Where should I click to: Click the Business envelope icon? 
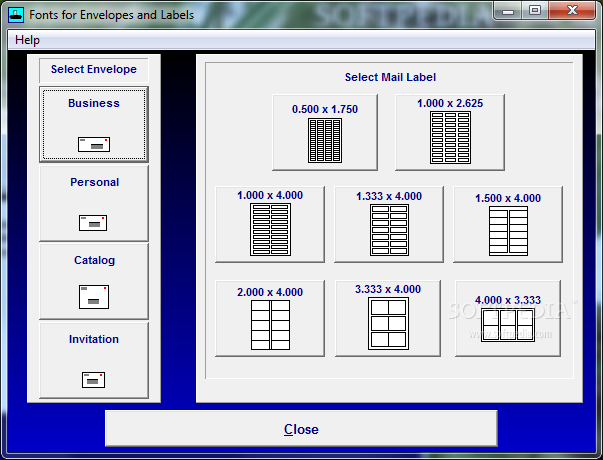[x=94, y=144]
